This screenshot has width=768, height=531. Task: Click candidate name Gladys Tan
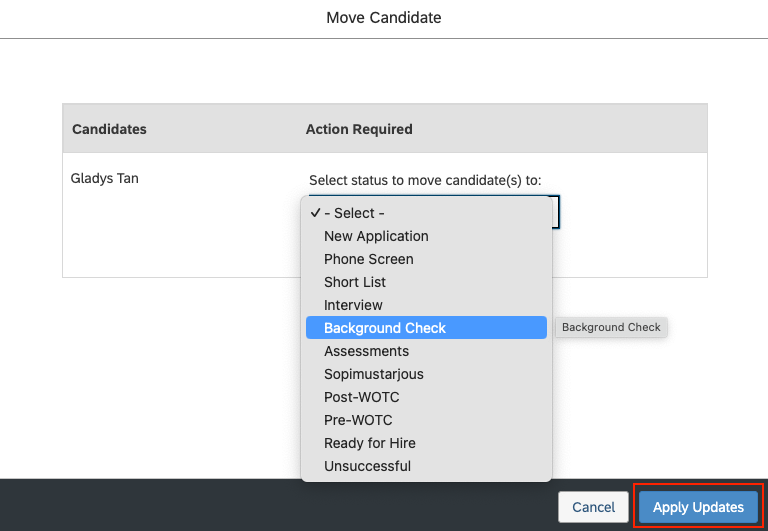104,179
